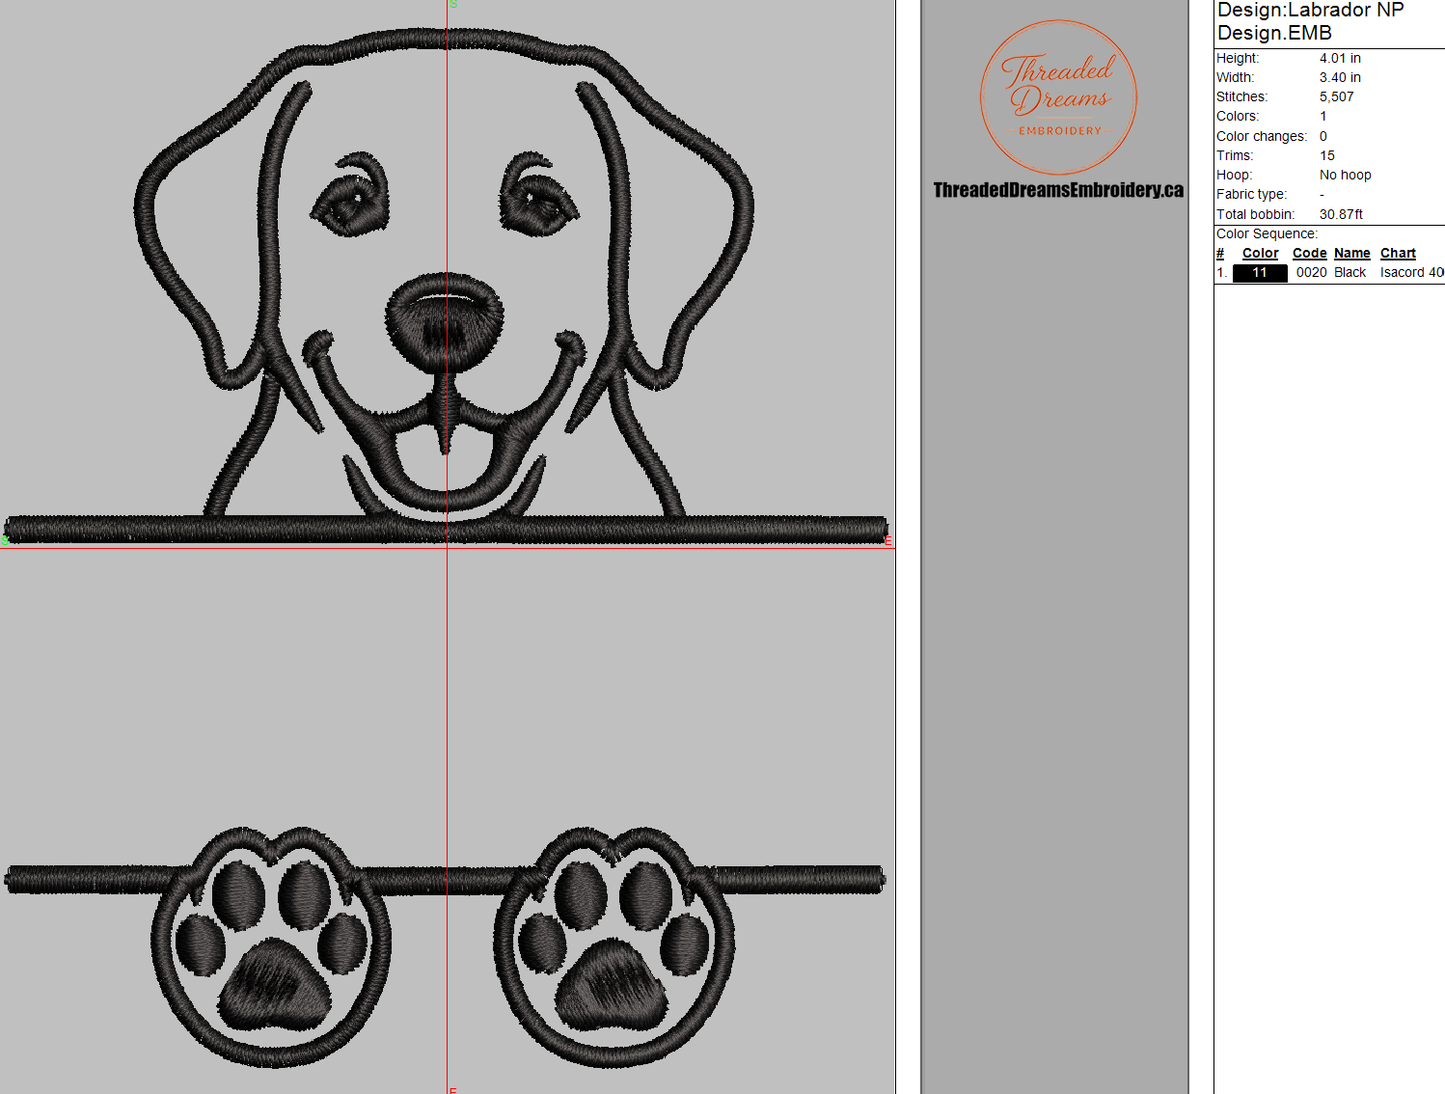Viewport: 1445px width, 1094px height.
Task: Click the Total bobbin value 30.87ft
Action: point(1341,214)
